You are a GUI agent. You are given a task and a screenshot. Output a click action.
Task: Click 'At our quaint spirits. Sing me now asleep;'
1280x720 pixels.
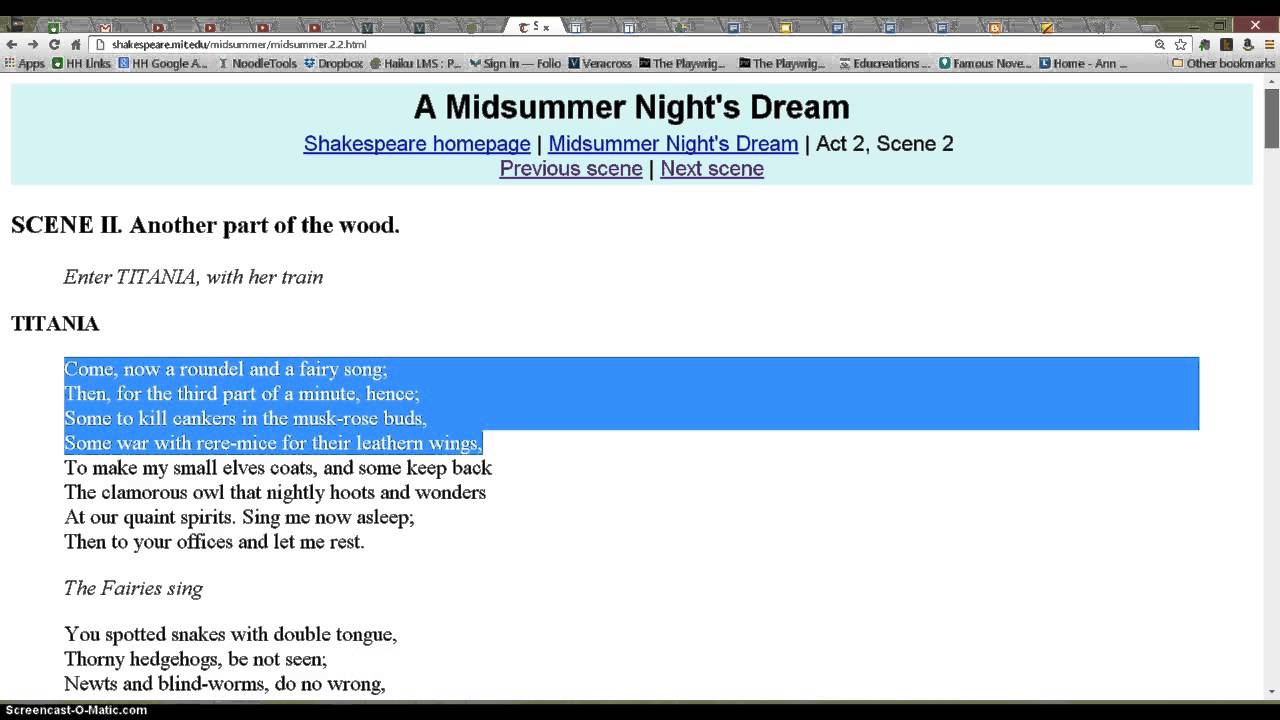click(x=239, y=517)
